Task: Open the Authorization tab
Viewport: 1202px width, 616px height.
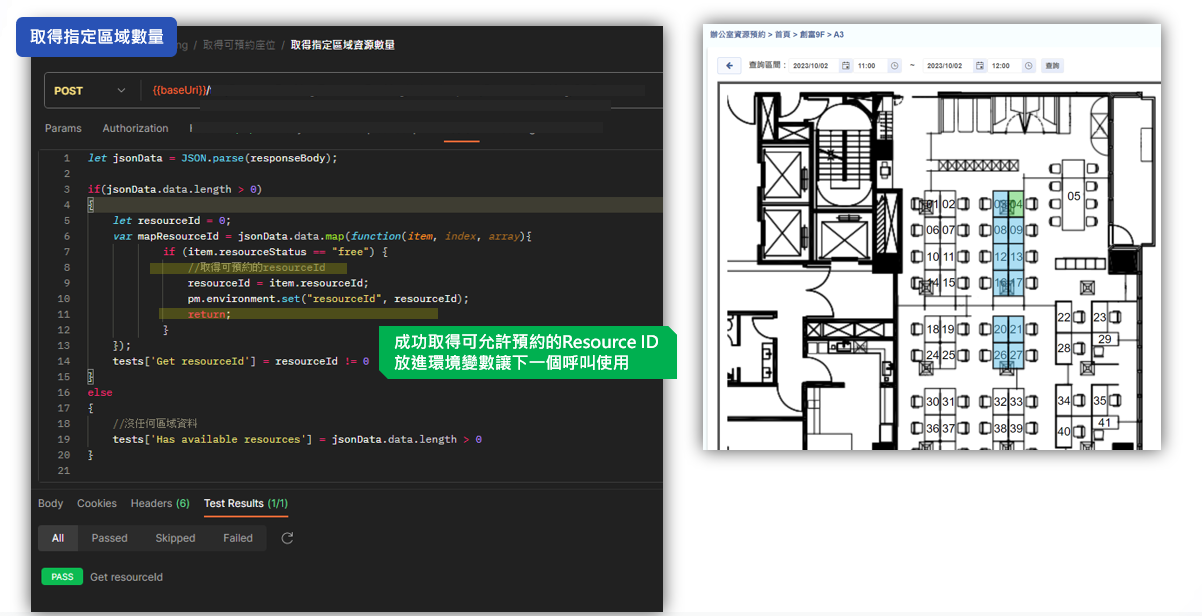Action: 135,128
